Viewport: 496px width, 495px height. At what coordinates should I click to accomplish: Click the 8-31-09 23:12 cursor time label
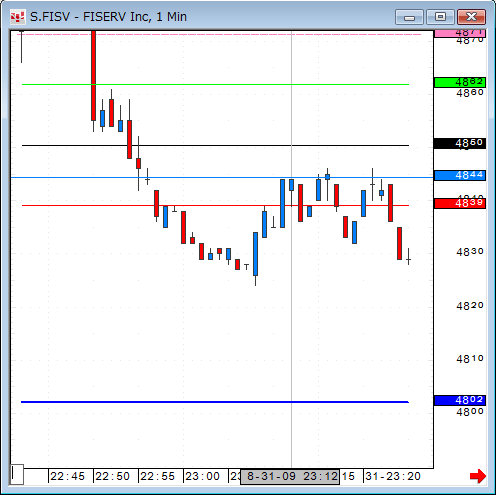click(290, 477)
